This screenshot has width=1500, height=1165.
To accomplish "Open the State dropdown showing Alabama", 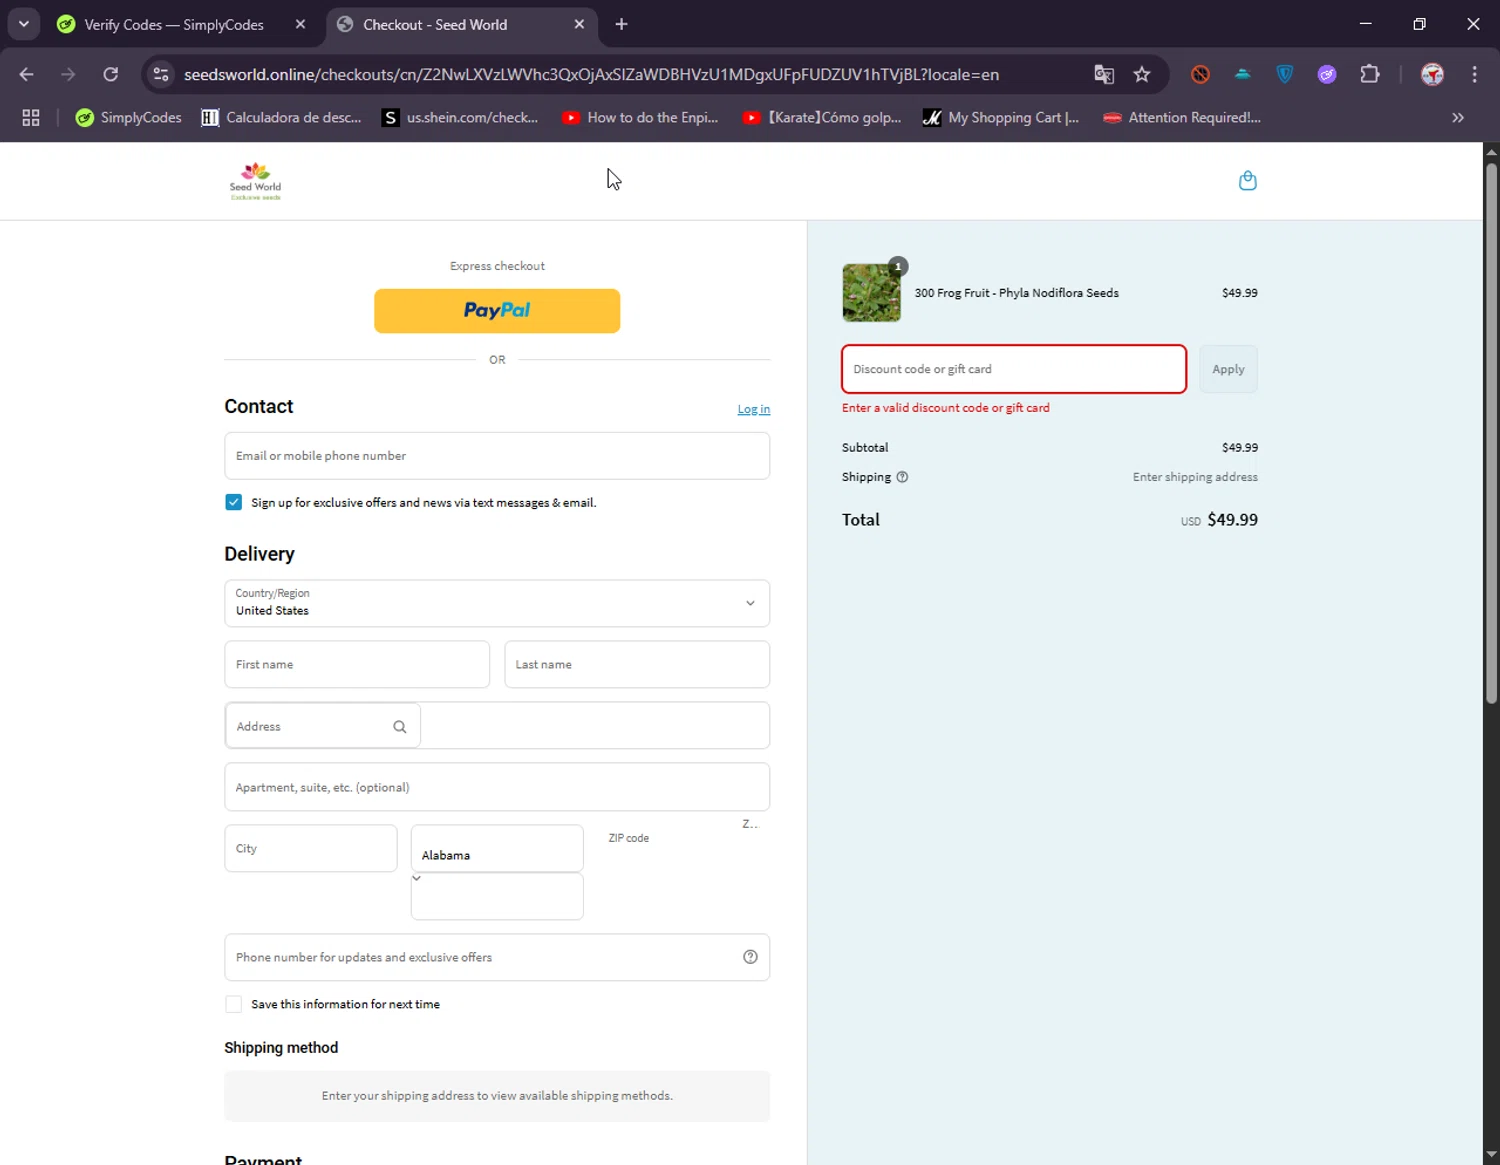I will pyautogui.click(x=497, y=849).
